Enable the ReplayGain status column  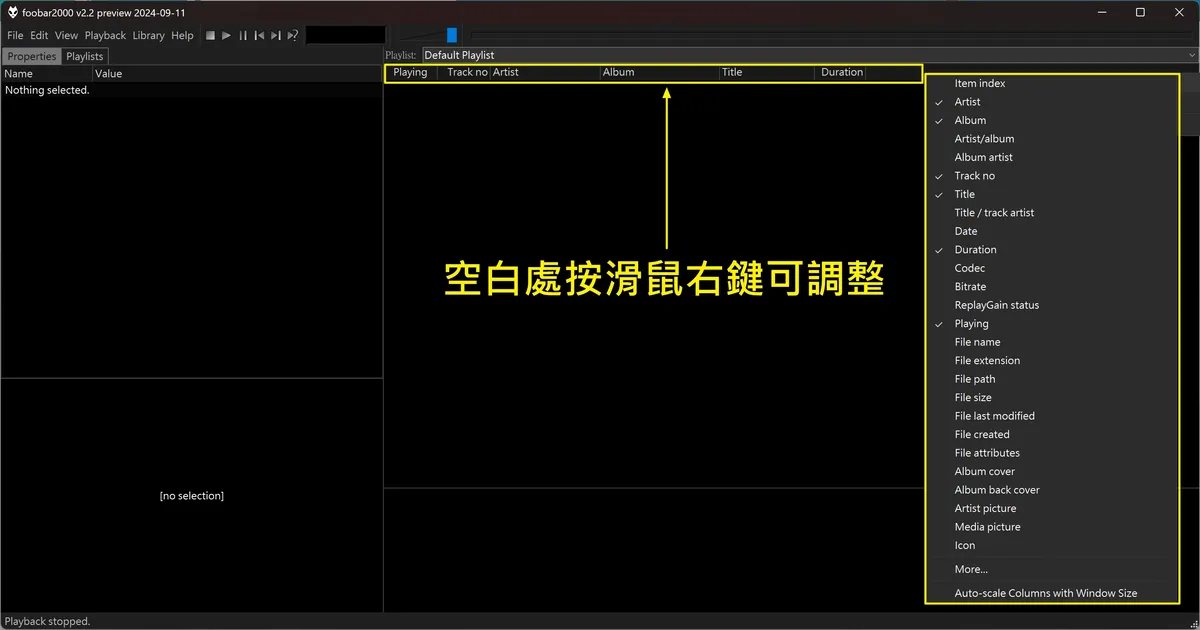click(1052, 305)
